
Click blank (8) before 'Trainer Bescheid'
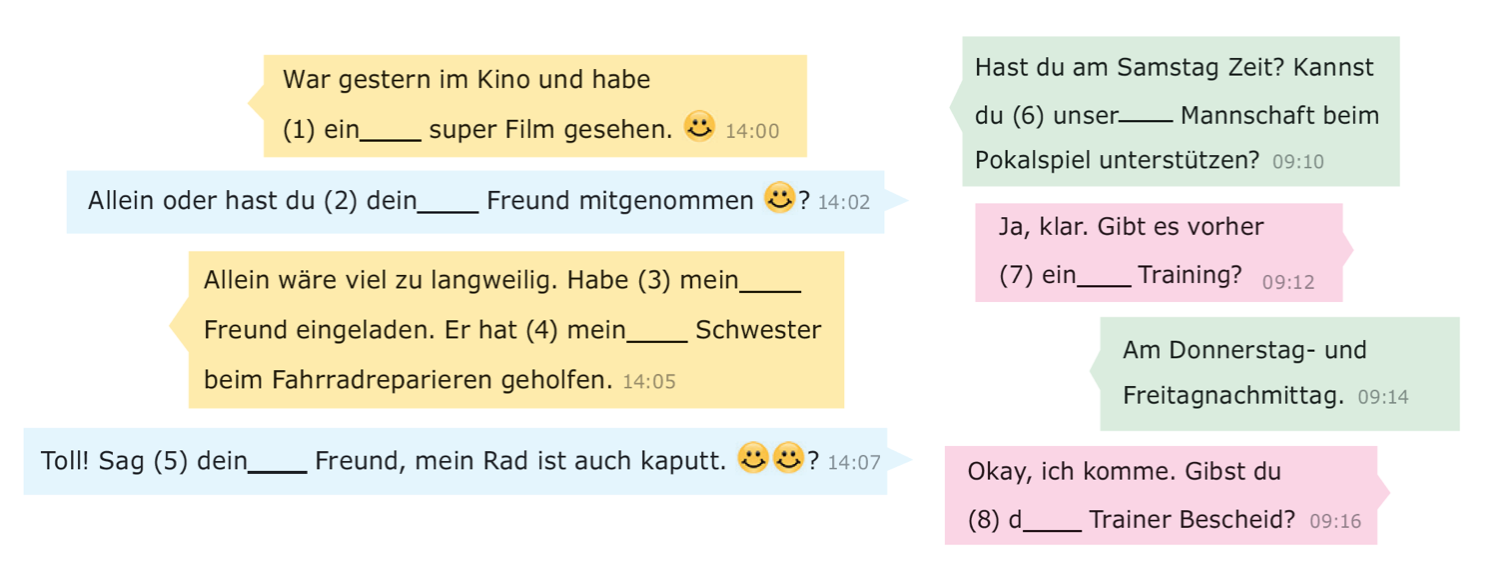1053,522
